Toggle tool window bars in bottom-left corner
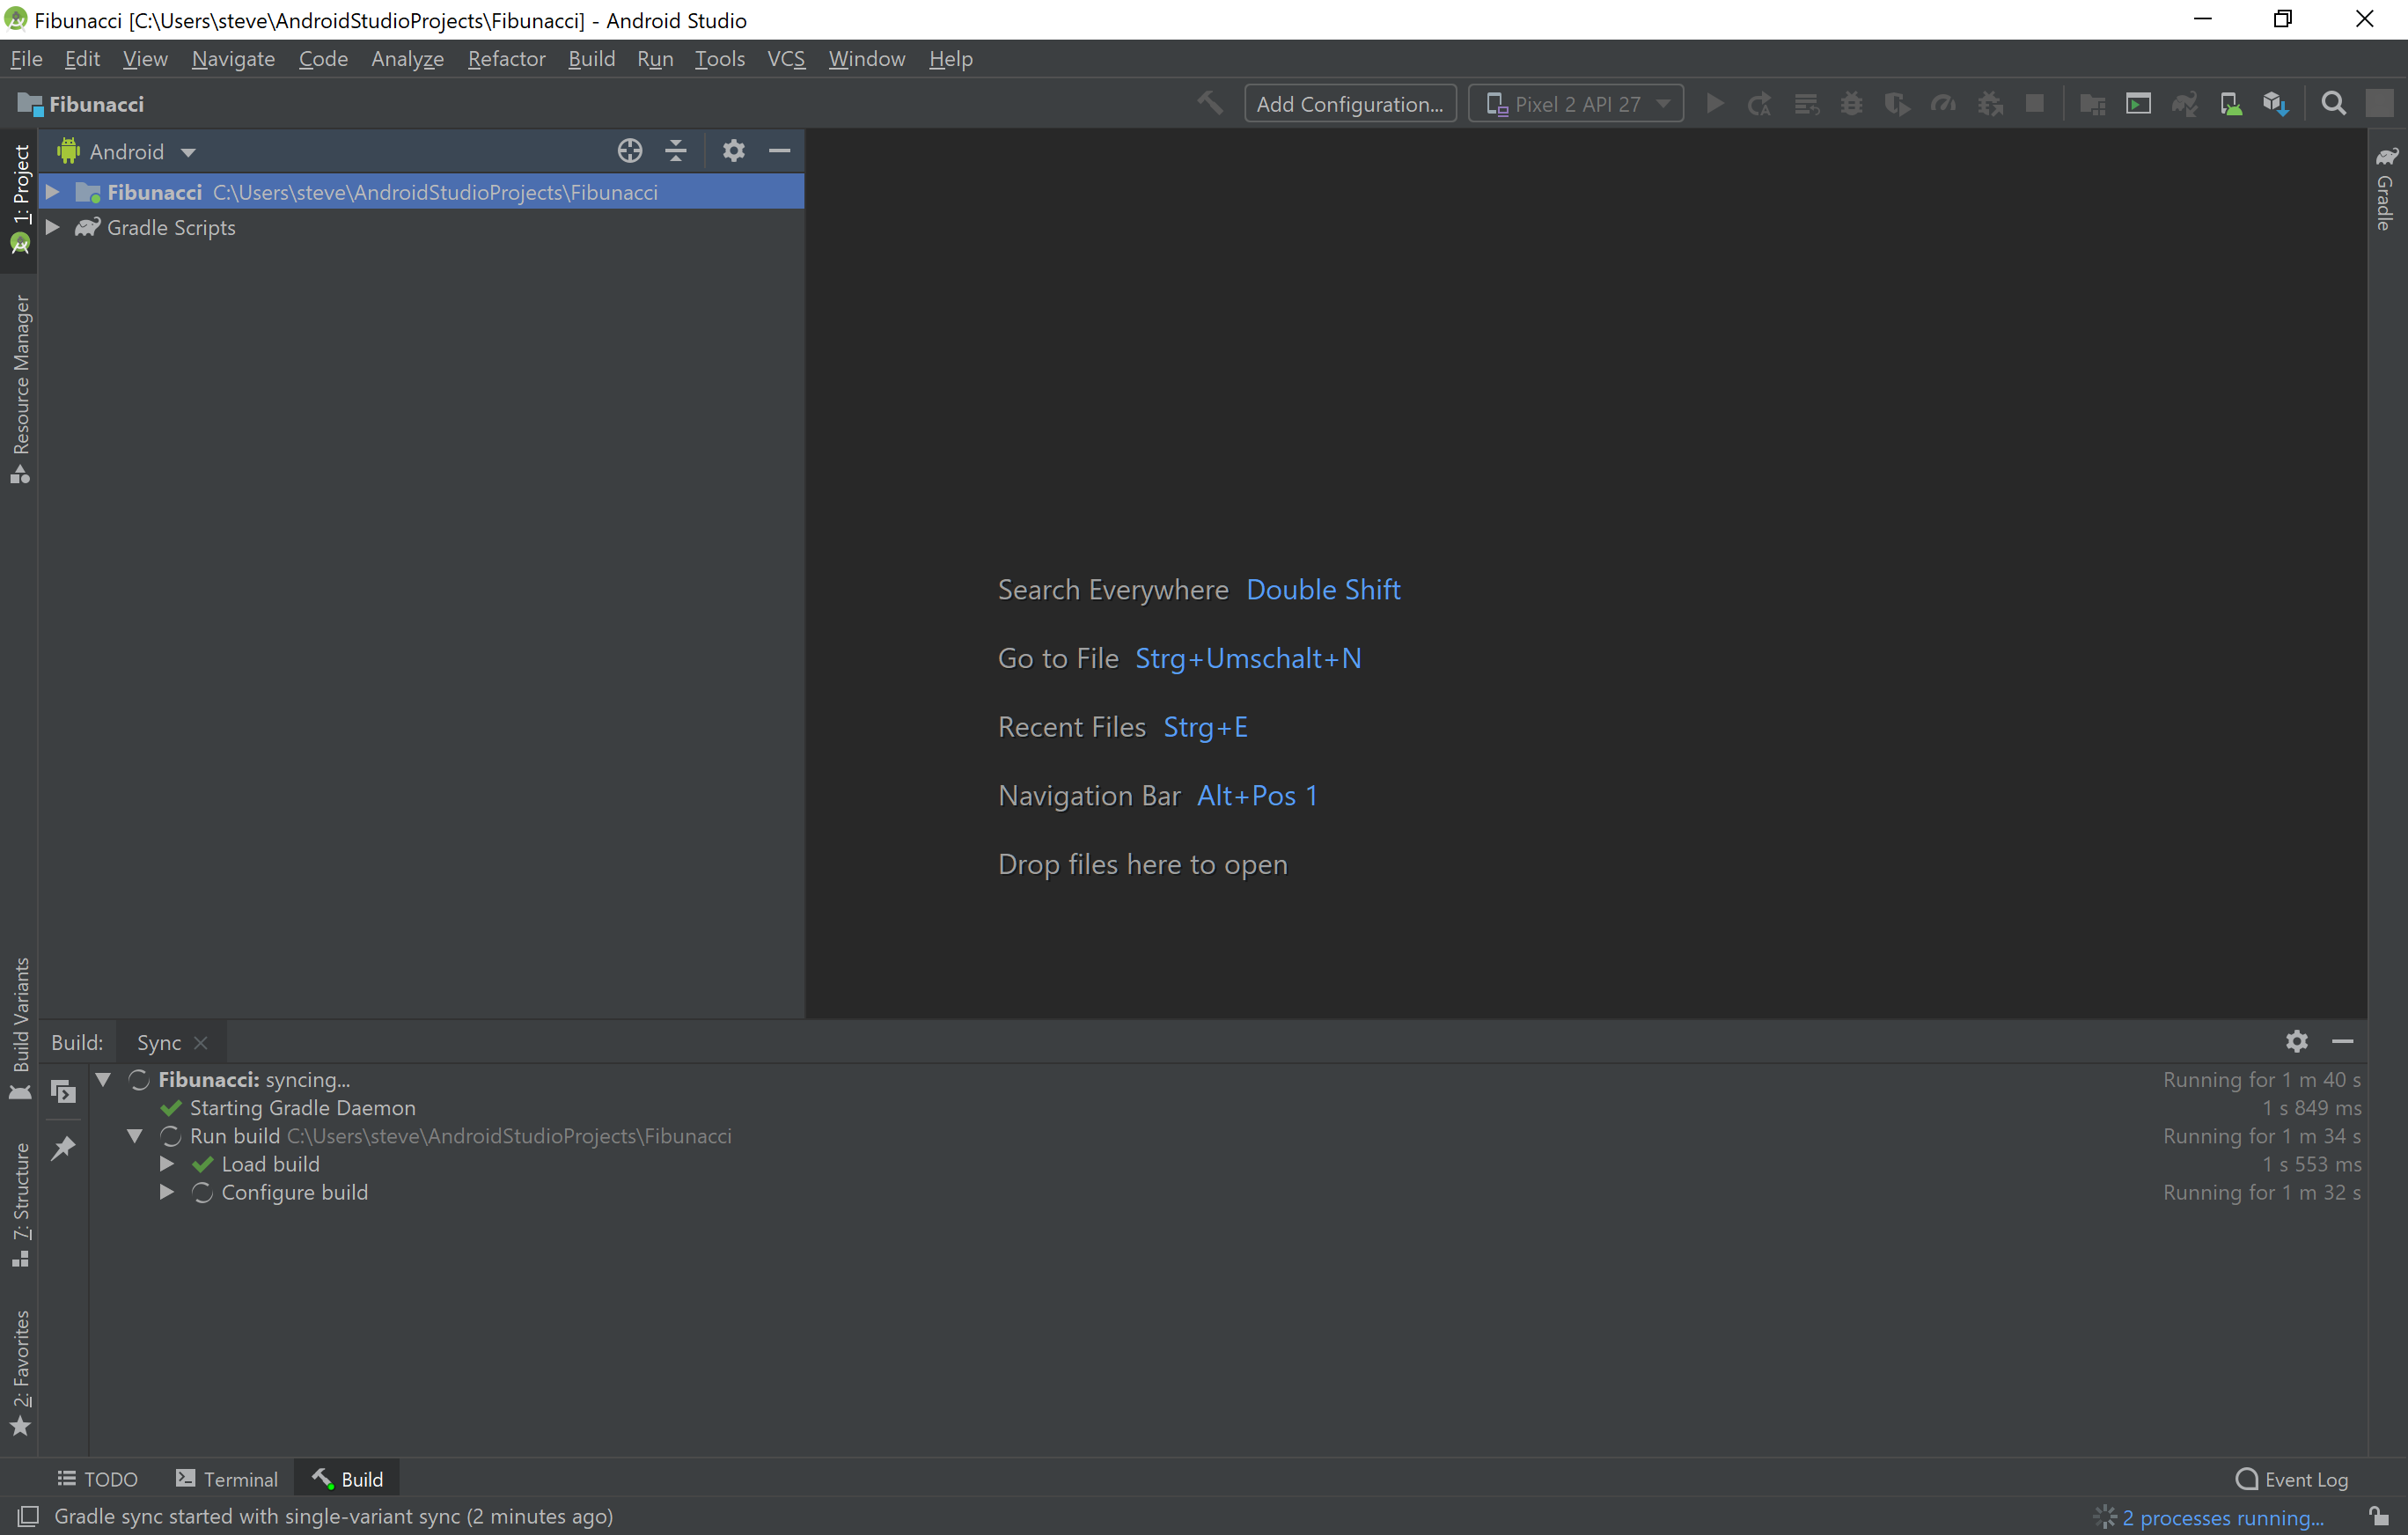The image size is (2408, 1535). click(28, 1516)
